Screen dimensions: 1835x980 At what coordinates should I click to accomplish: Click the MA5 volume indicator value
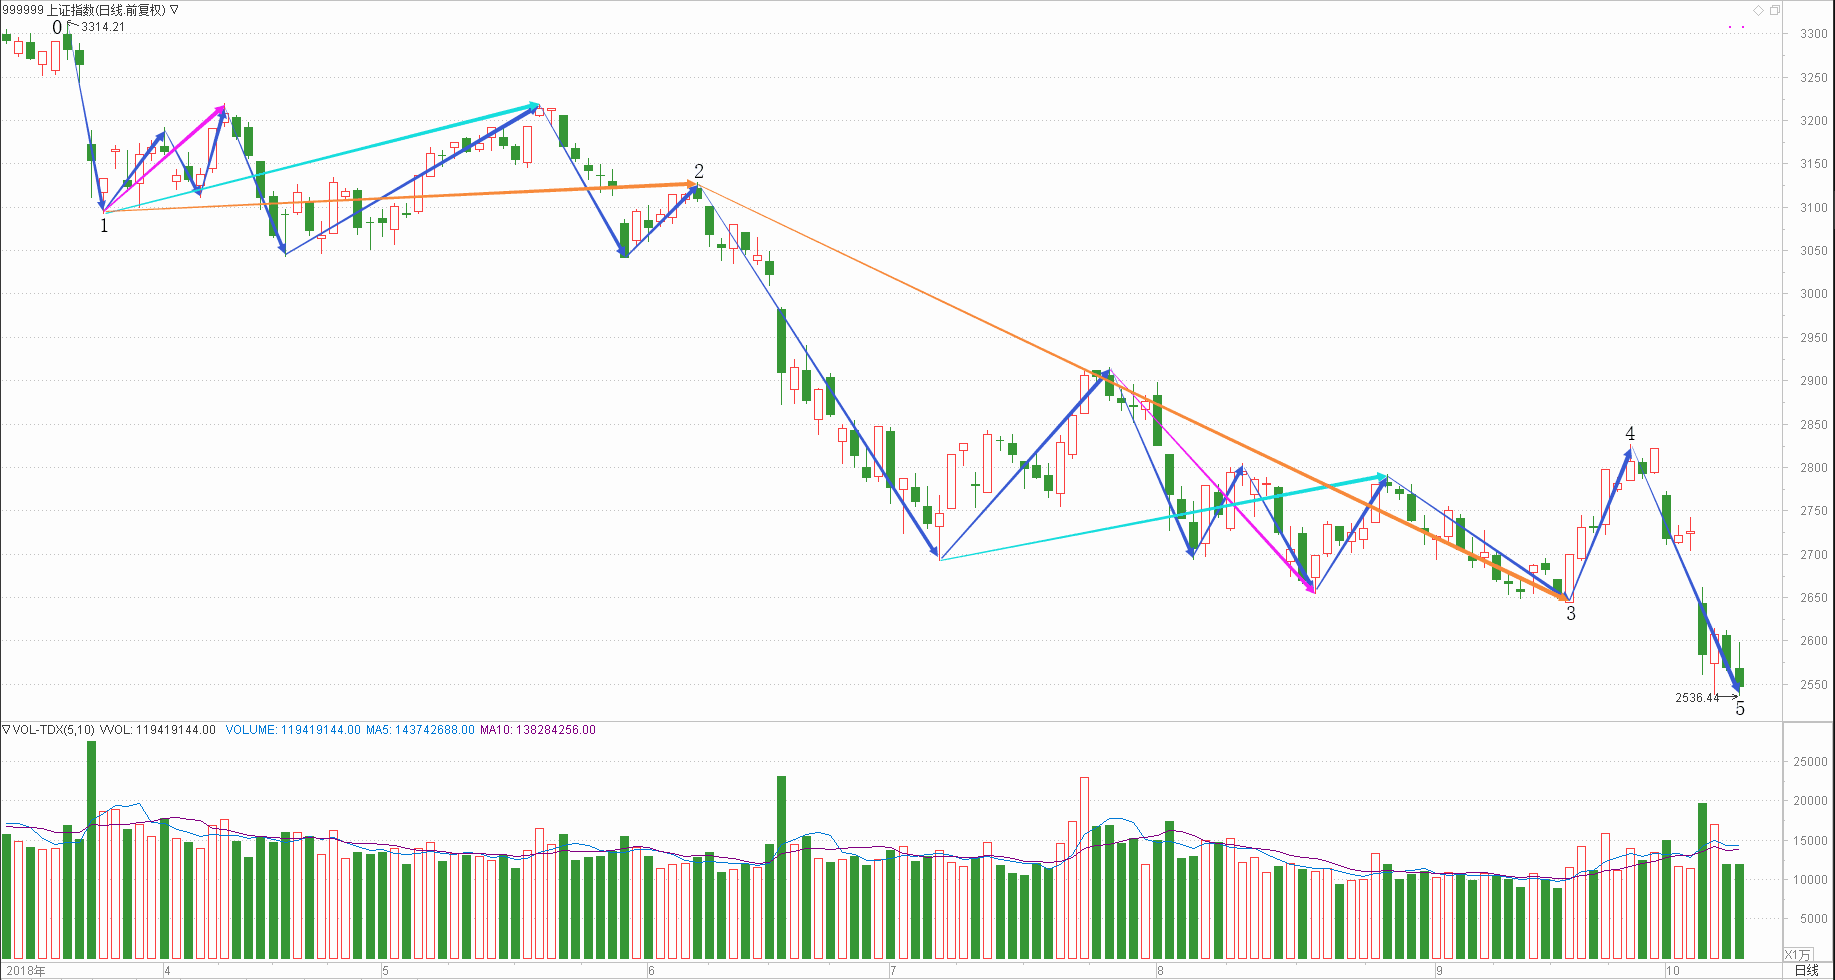click(420, 730)
